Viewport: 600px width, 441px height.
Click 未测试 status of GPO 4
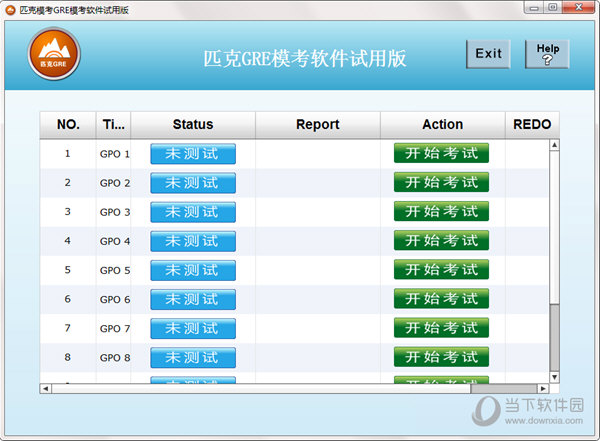tap(193, 241)
